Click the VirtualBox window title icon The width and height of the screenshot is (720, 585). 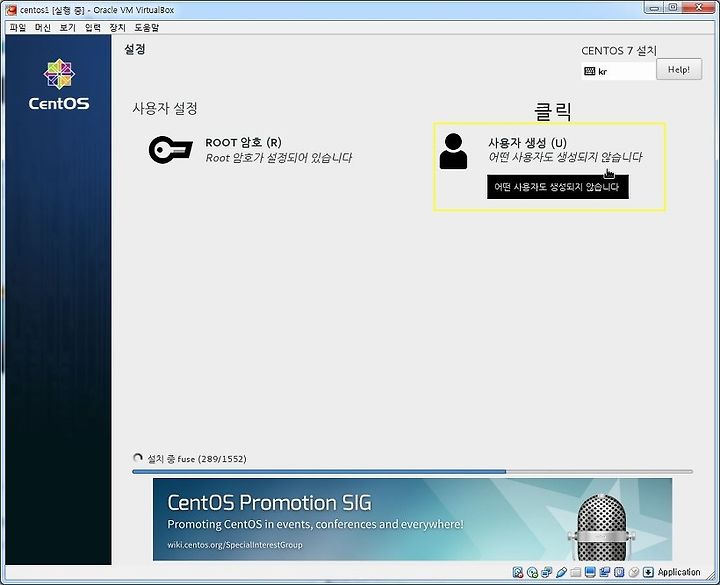11,10
